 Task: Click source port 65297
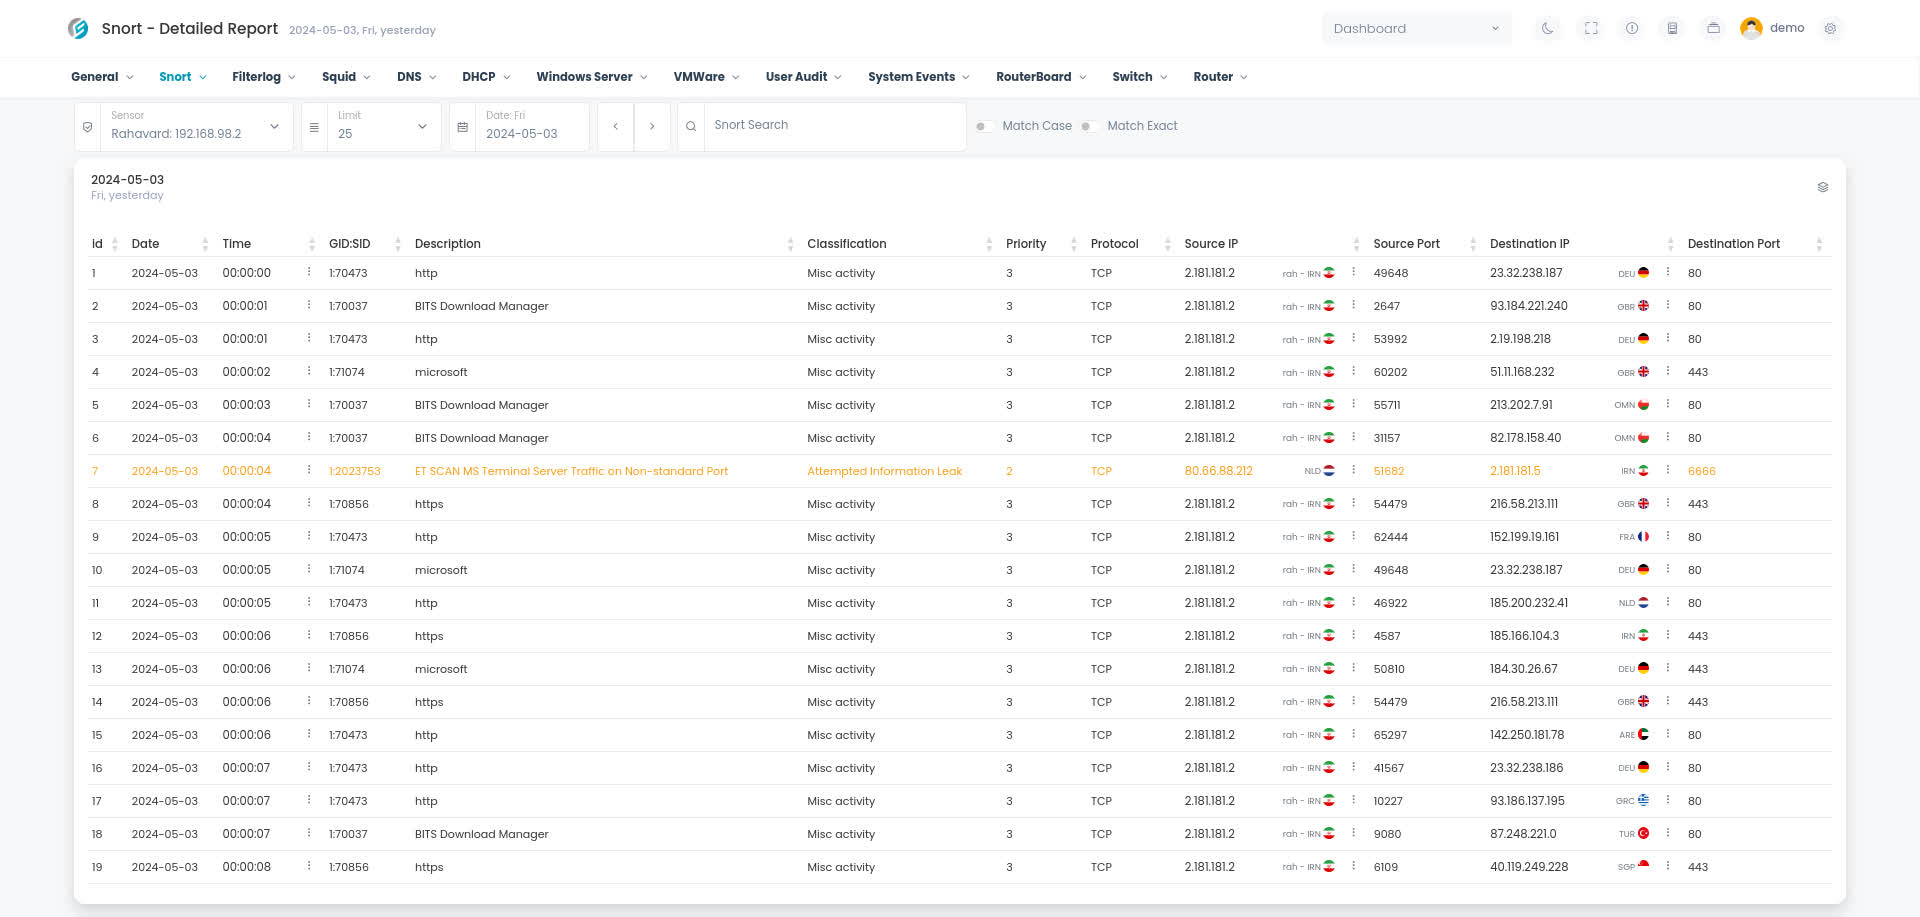(1389, 735)
